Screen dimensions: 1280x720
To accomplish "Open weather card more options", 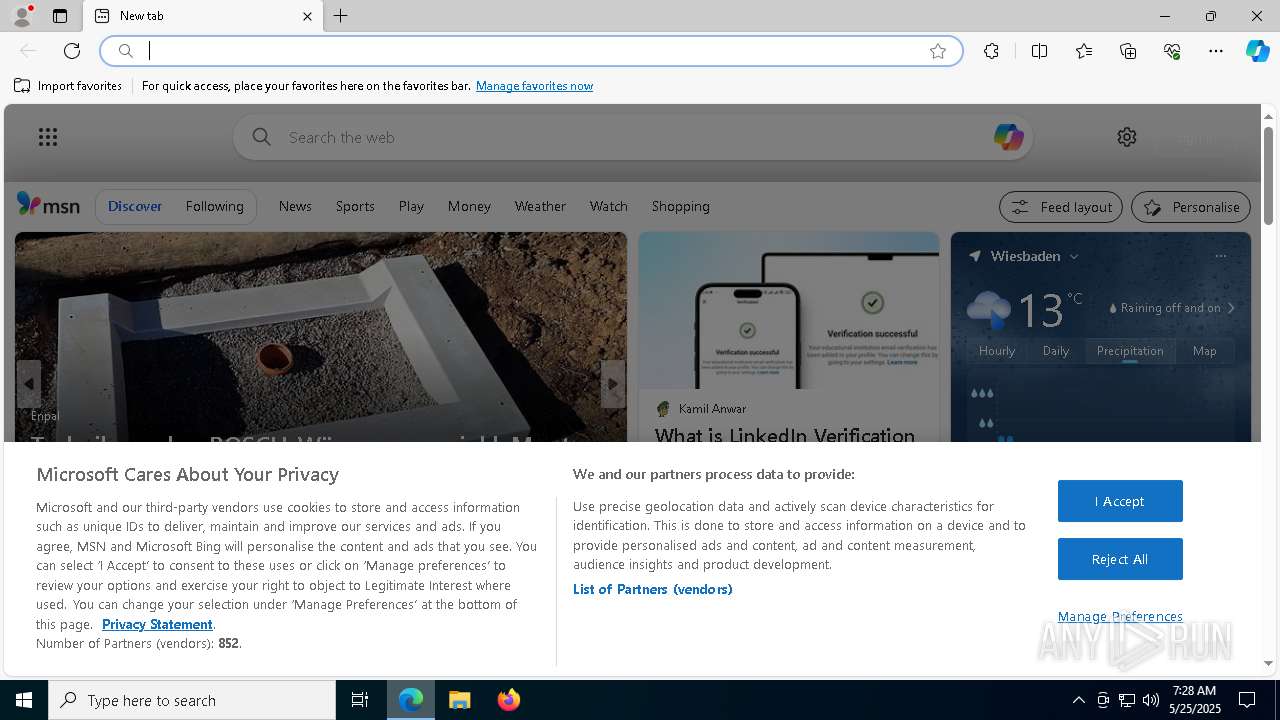I will [x=1220, y=256].
